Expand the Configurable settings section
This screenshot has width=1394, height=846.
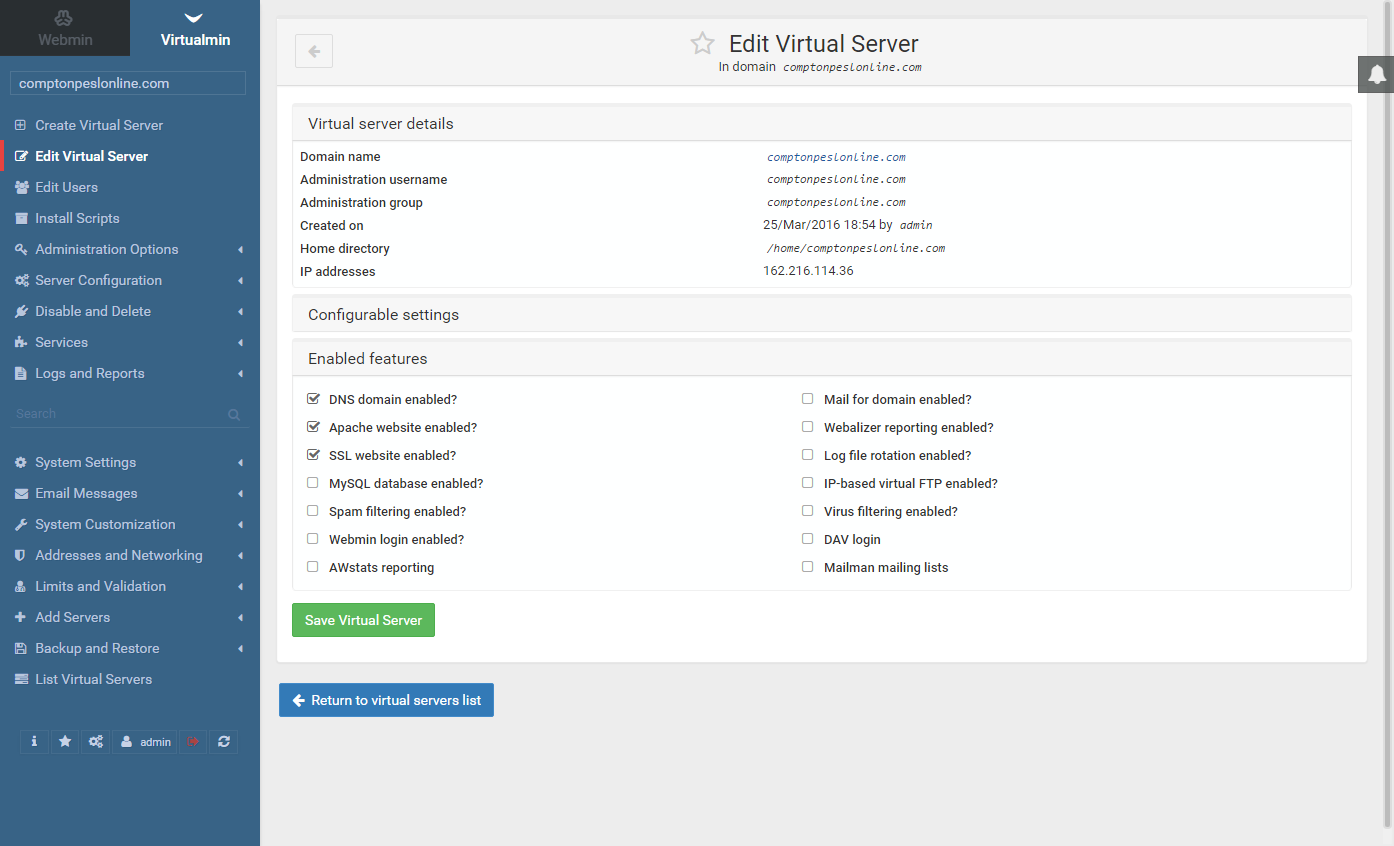pos(821,314)
